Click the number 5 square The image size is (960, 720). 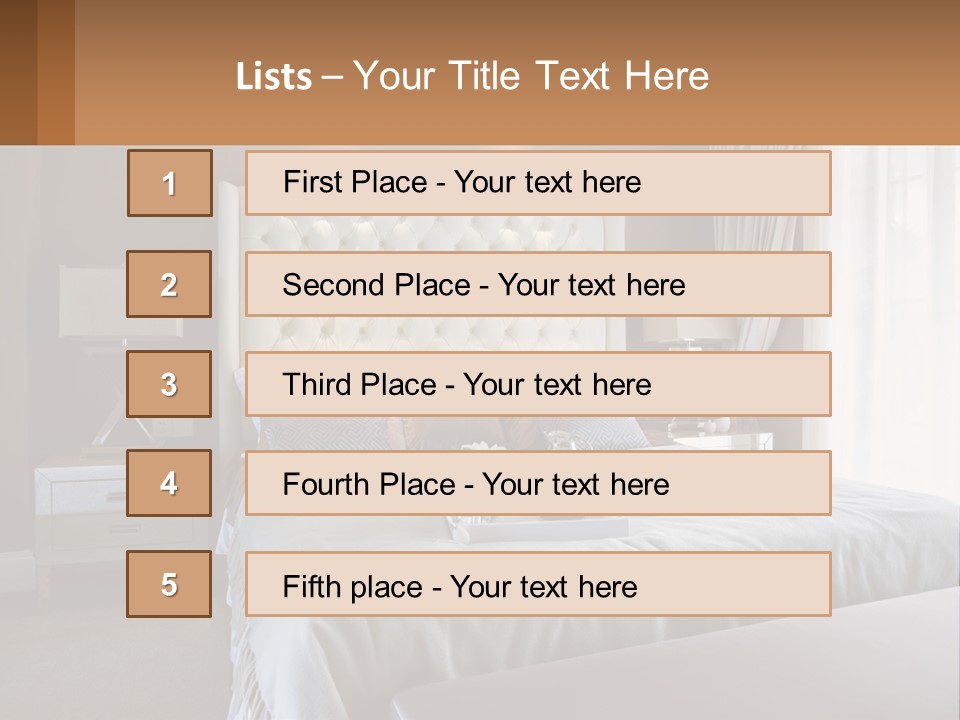[x=169, y=584]
